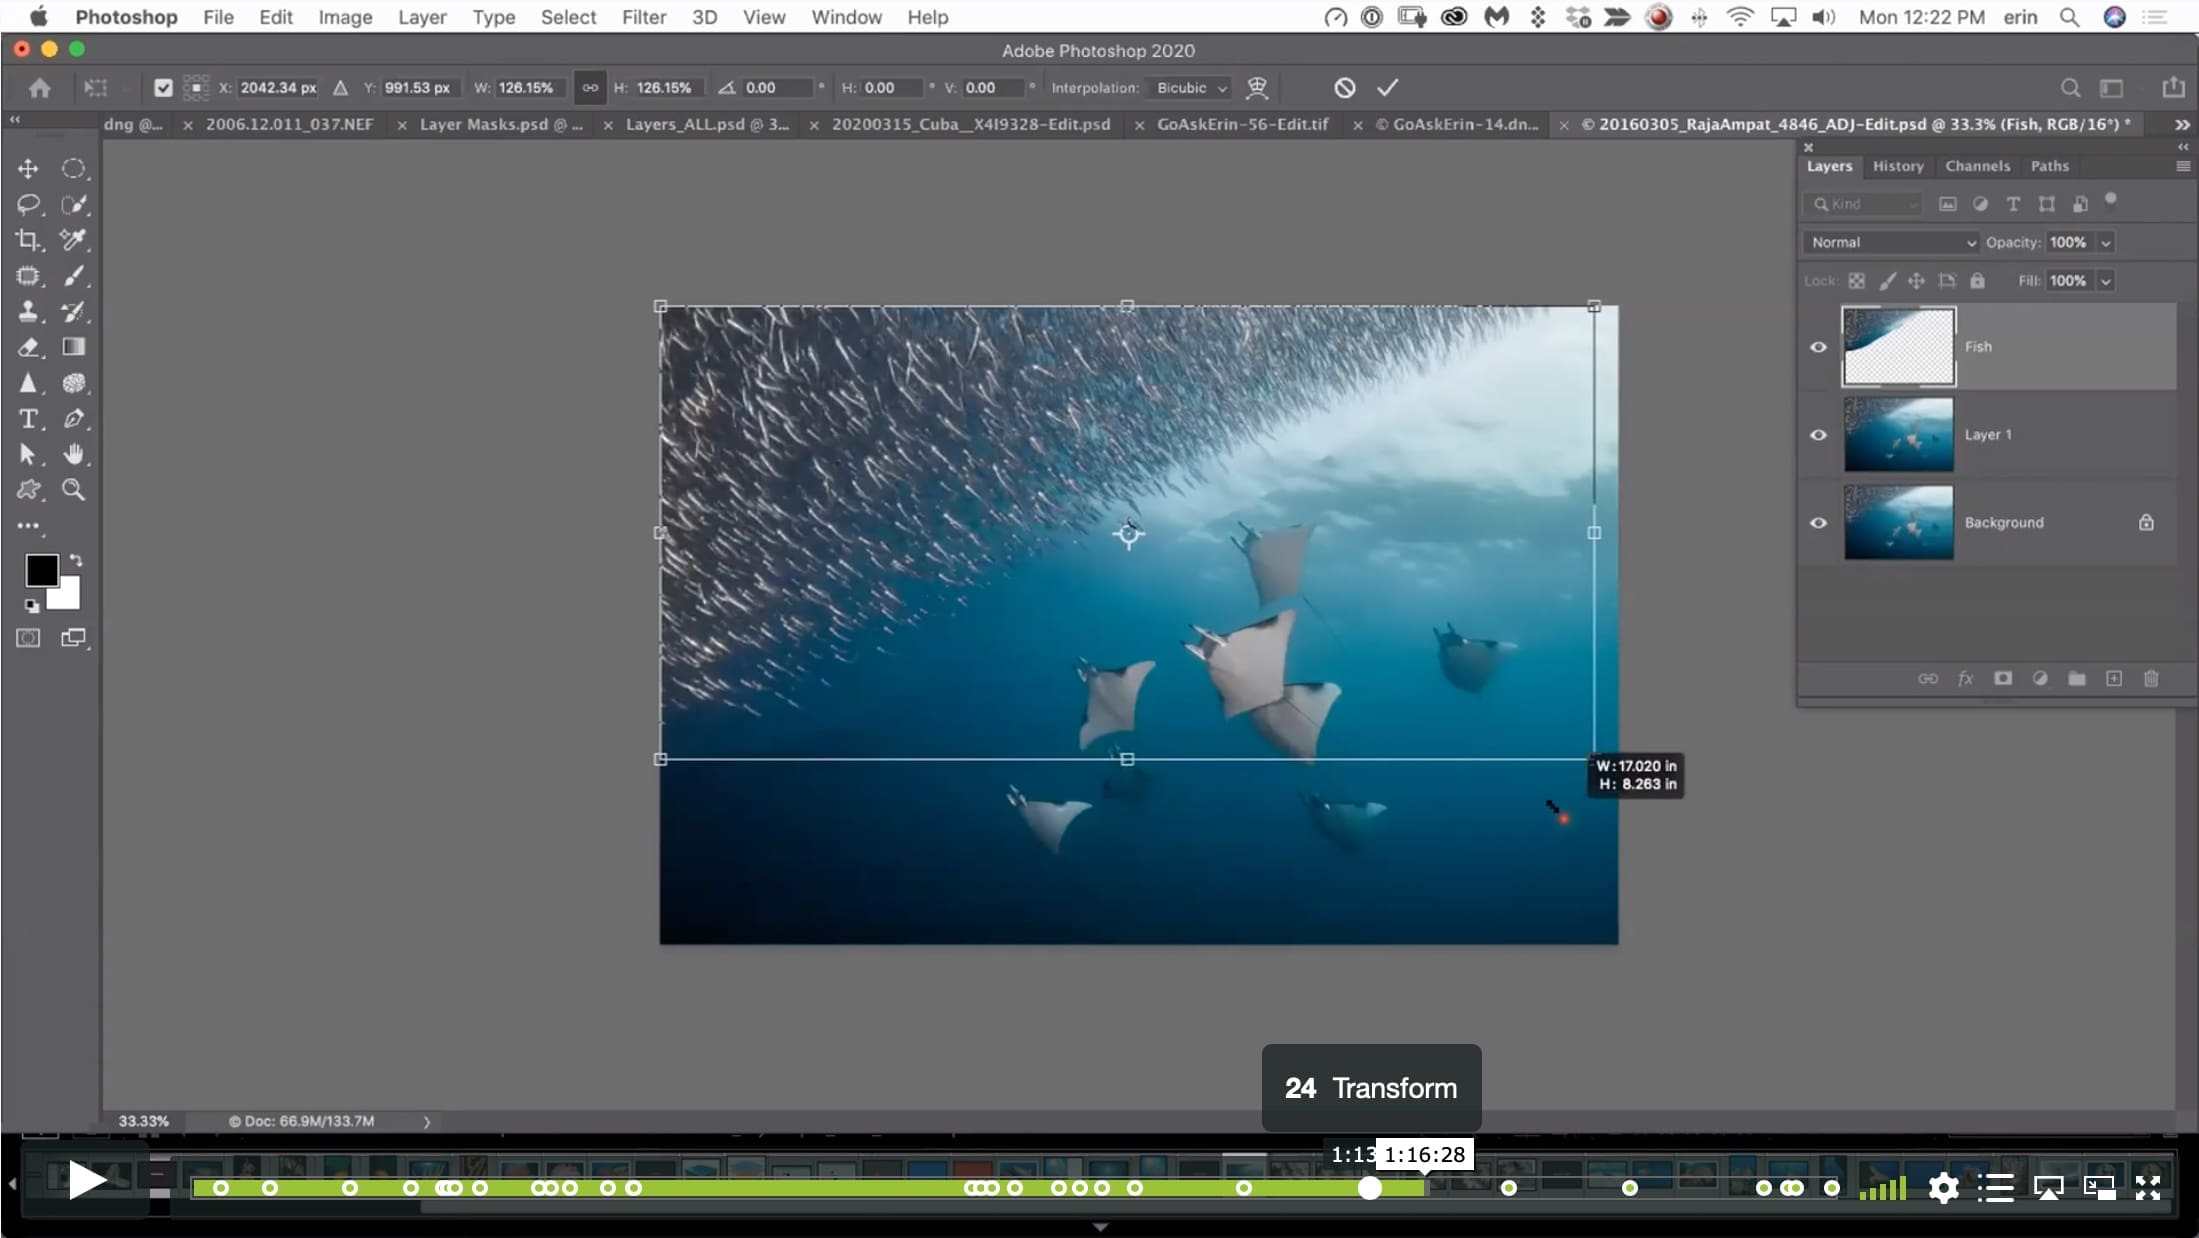
Task: Delete layer using trash icon
Action: pyautogui.click(x=2151, y=679)
